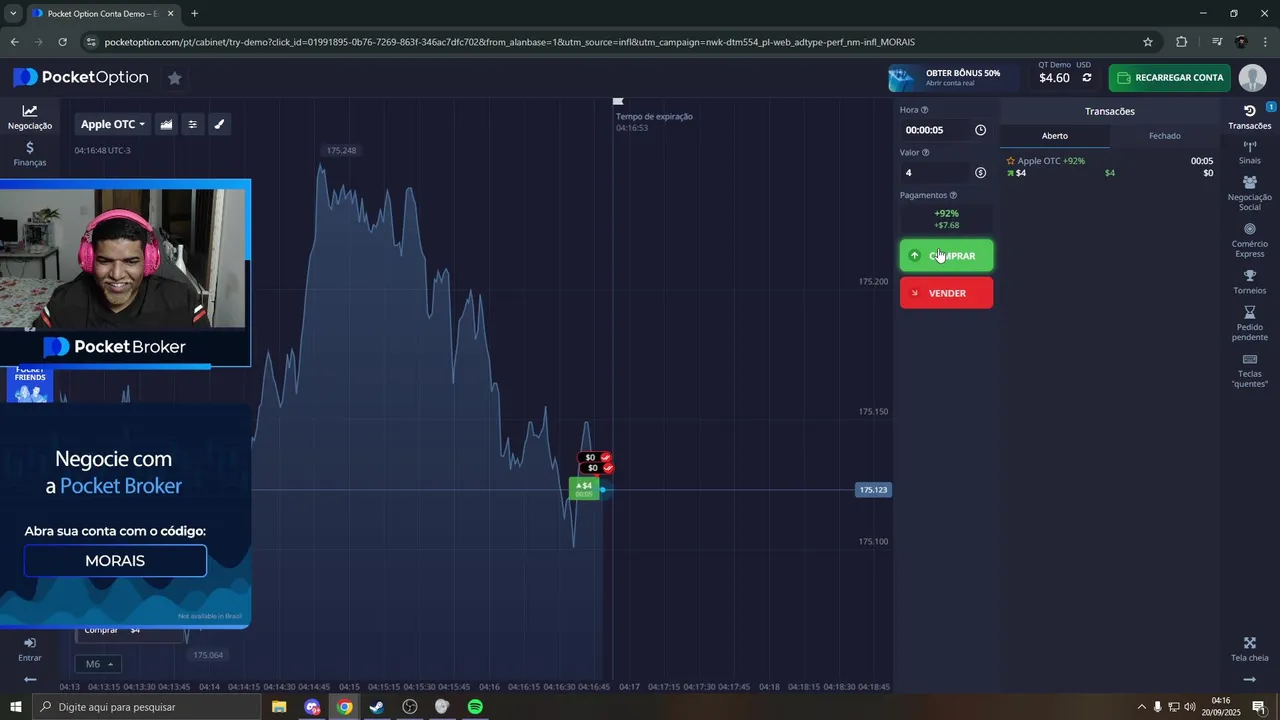Click the COMPRAR buy button

click(946, 256)
